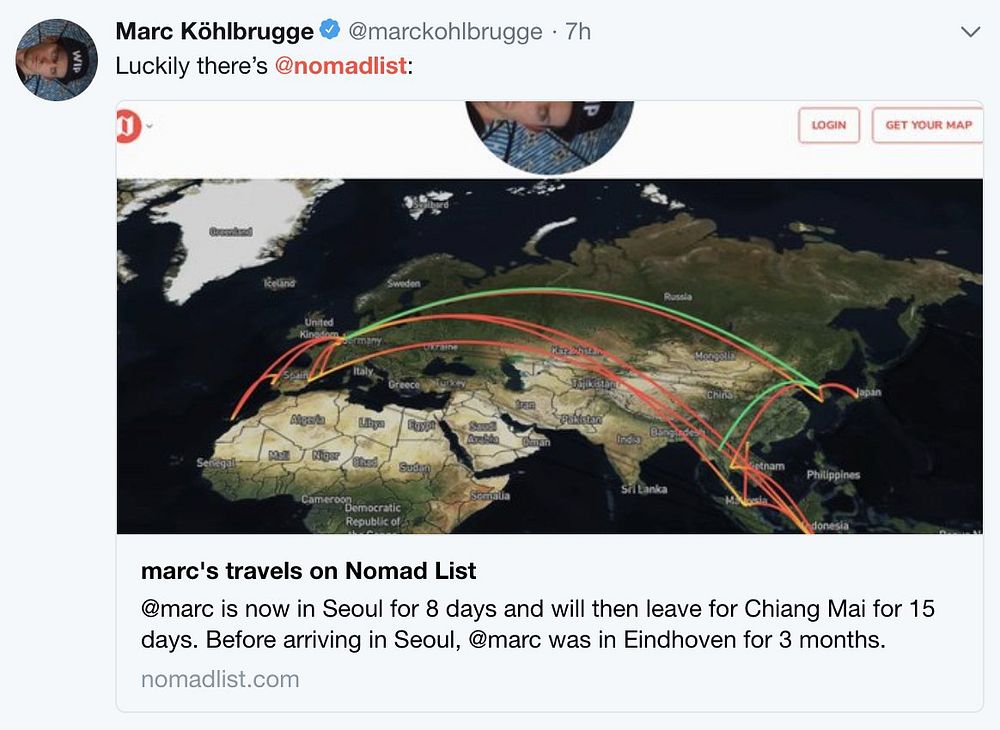This screenshot has width=1000, height=730.
Task: Click the nomadlist.com domain link
Action: (x=220, y=679)
